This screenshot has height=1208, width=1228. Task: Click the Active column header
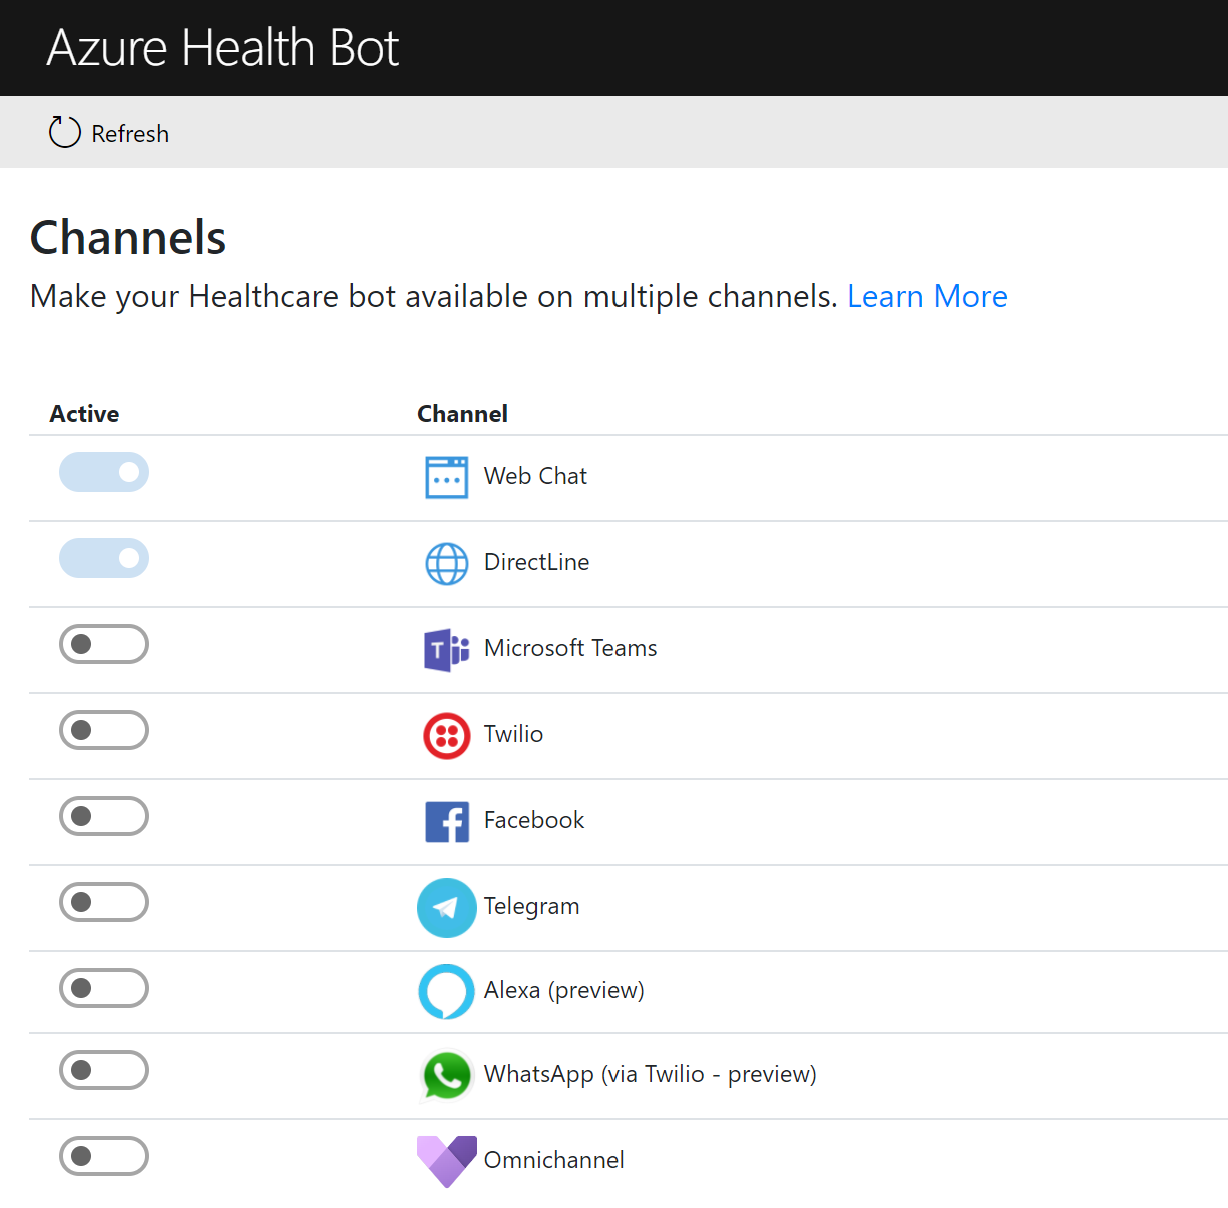84,414
